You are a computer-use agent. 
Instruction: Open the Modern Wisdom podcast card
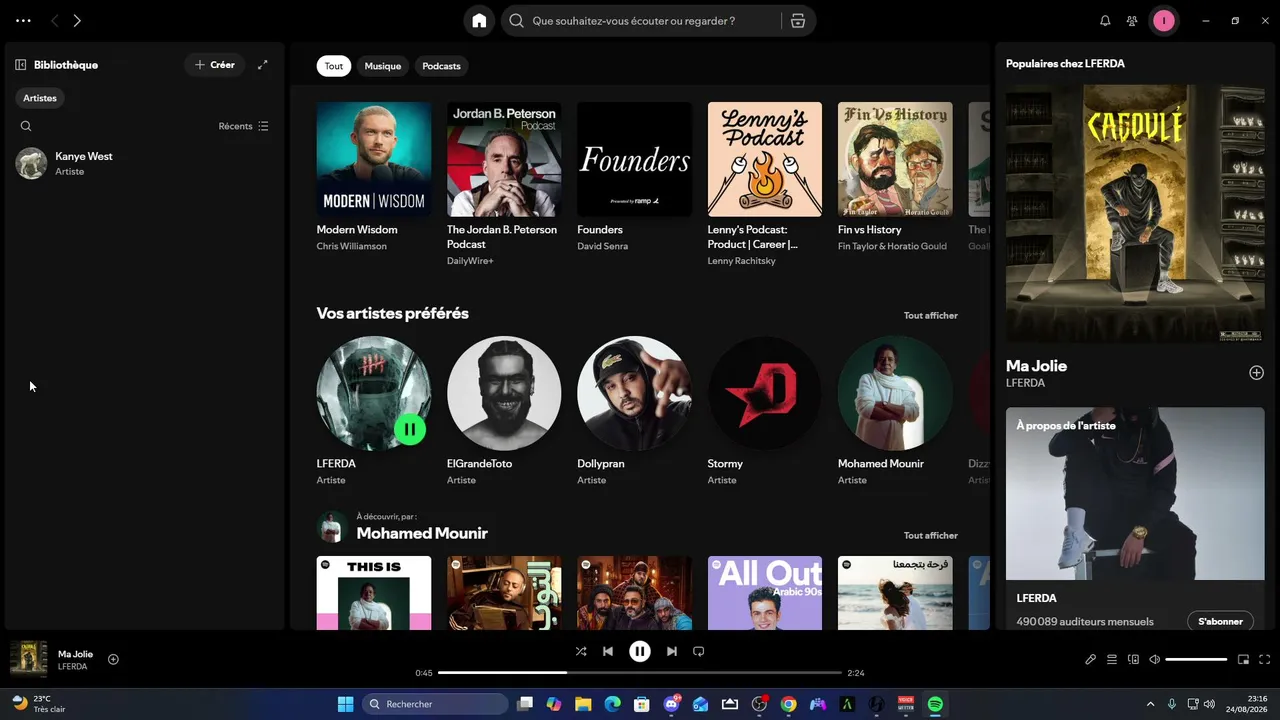coord(374,177)
